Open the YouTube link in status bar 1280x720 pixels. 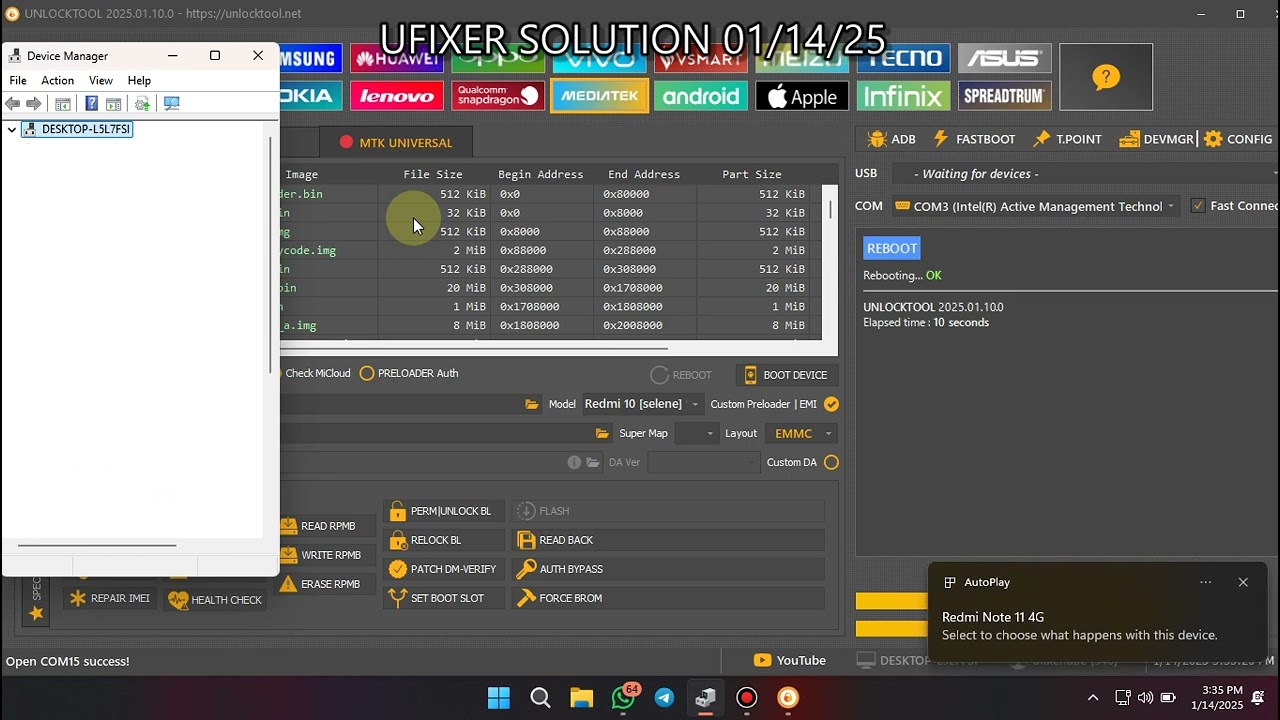tap(790, 660)
